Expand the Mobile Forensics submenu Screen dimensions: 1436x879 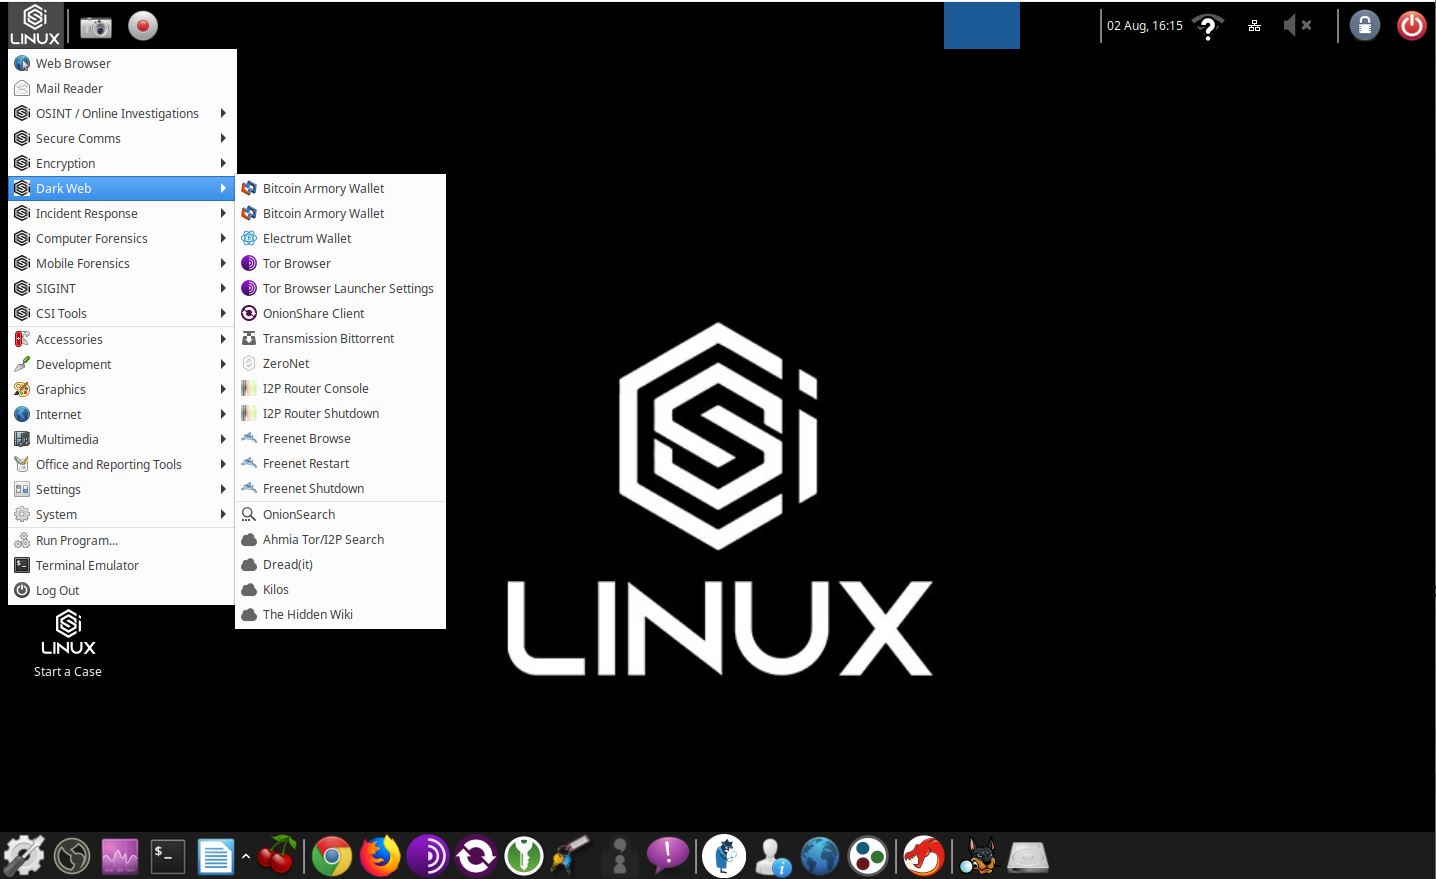122,263
